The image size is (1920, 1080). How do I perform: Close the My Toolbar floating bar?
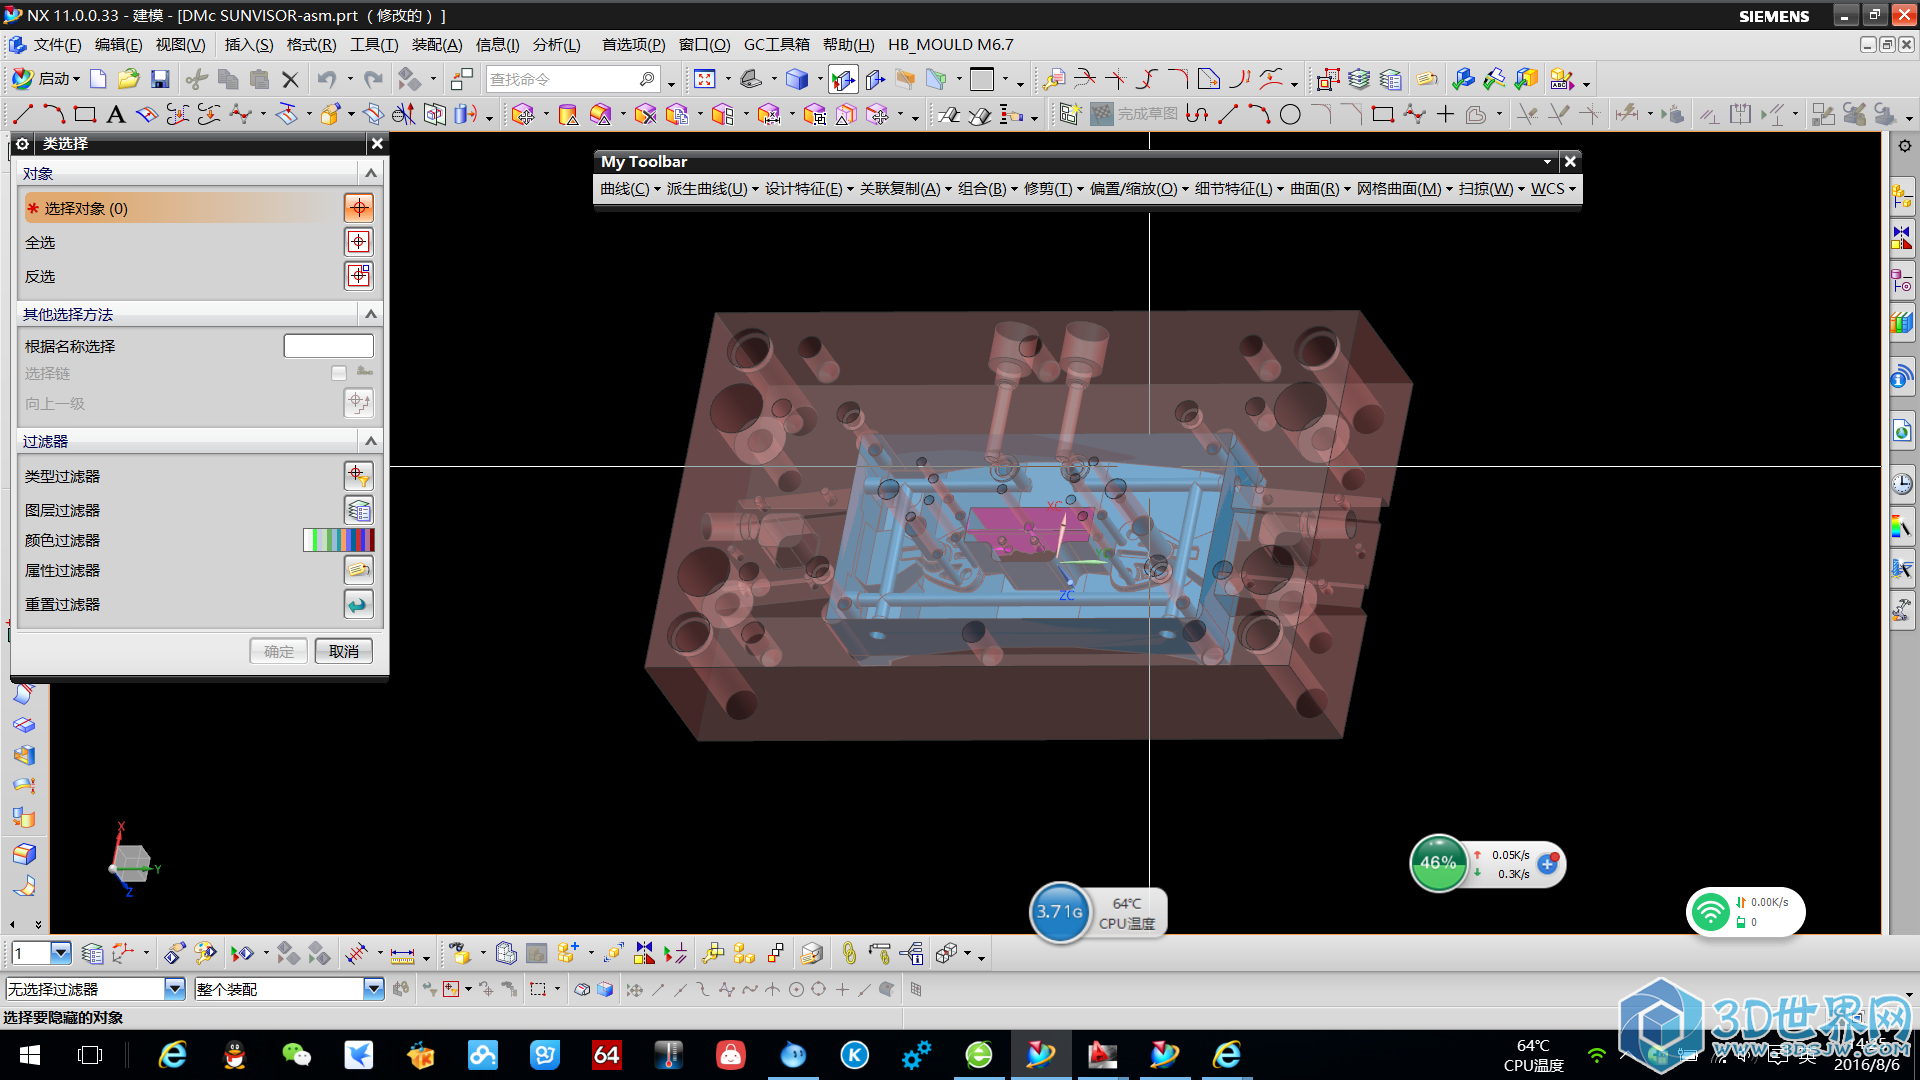(1570, 161)
